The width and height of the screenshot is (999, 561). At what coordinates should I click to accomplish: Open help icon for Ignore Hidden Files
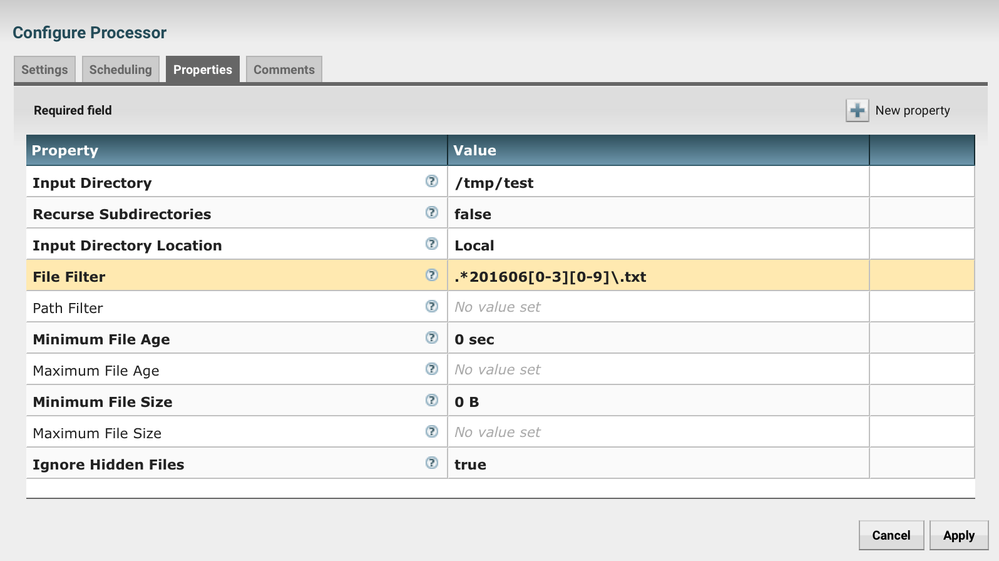431,462
